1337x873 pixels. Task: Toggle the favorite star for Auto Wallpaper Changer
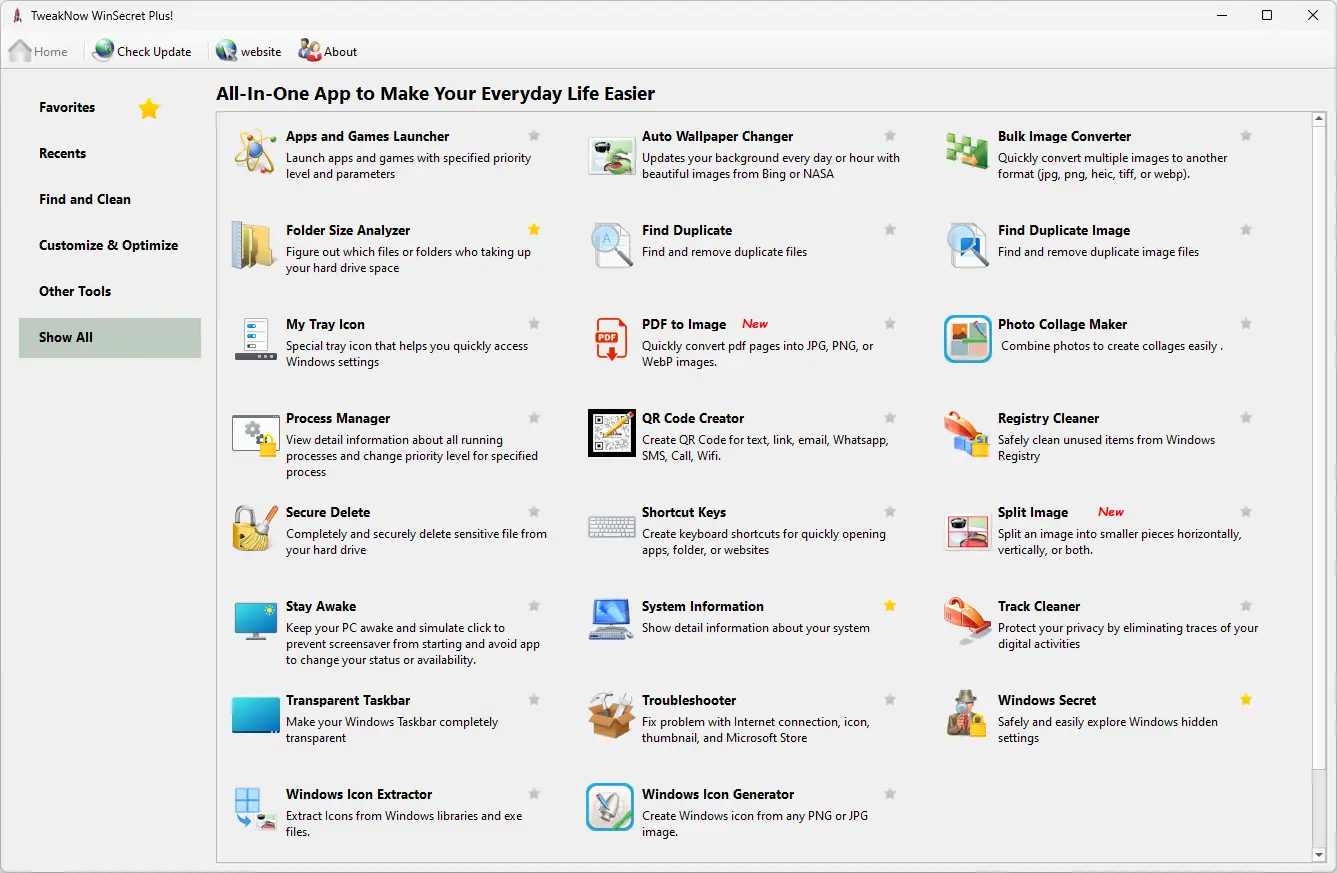click(x=890, y=136)
